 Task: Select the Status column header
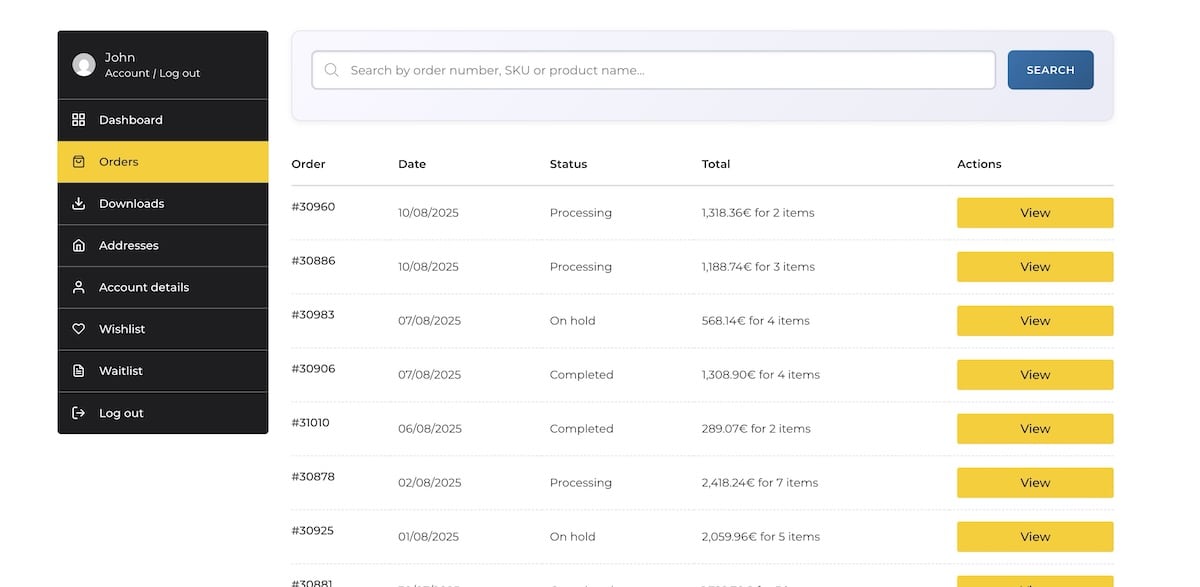pyautogui.click(x=567, y=164)
